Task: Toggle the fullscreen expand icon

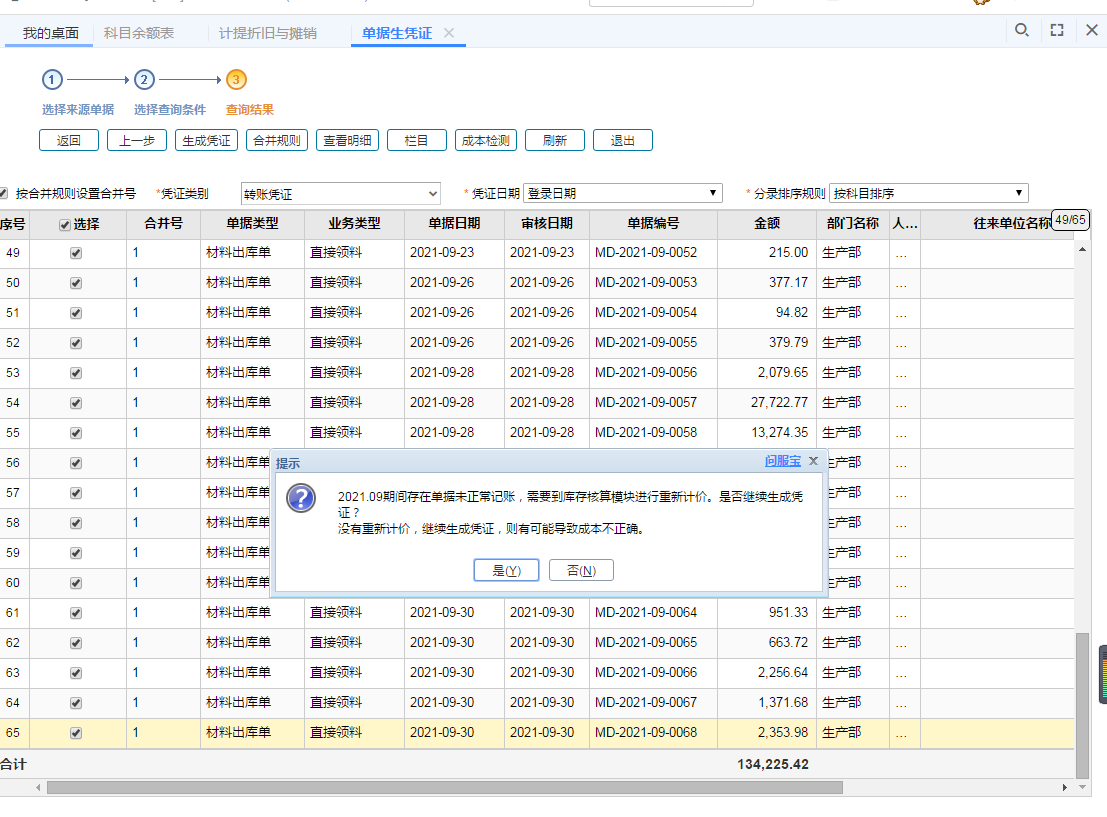Action: click(x=1057, y=30)
